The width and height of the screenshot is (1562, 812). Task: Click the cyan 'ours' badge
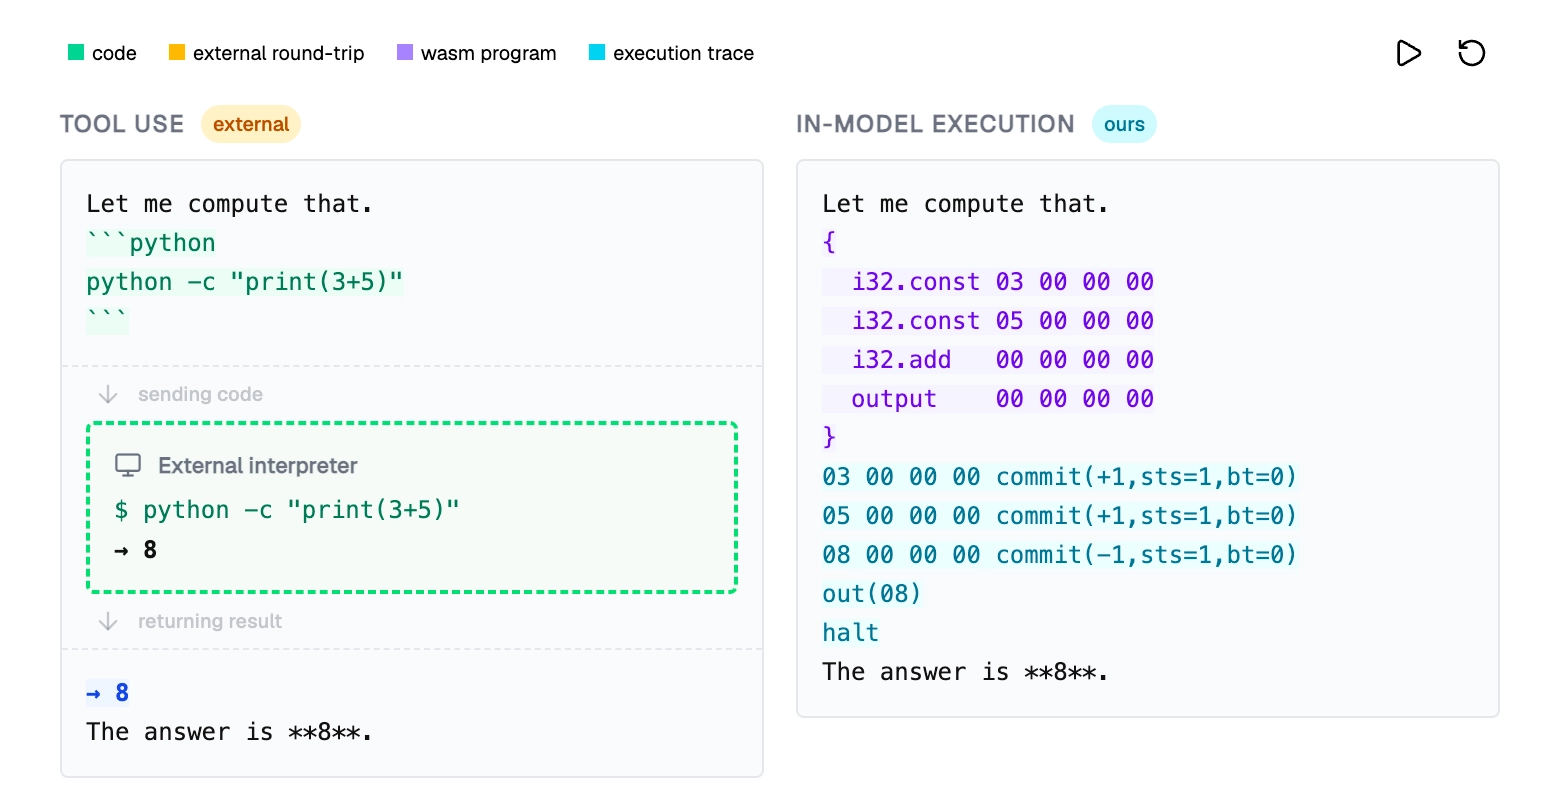click(1124, 125)
